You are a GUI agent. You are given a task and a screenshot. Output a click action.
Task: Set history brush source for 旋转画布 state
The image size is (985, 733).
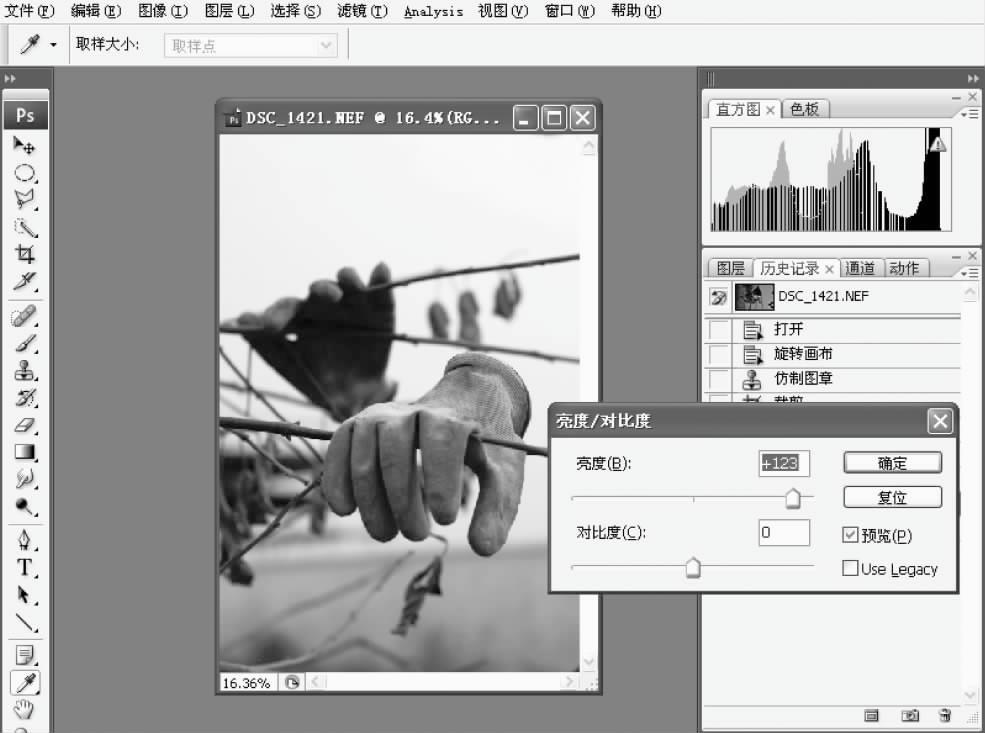(719, 354)
